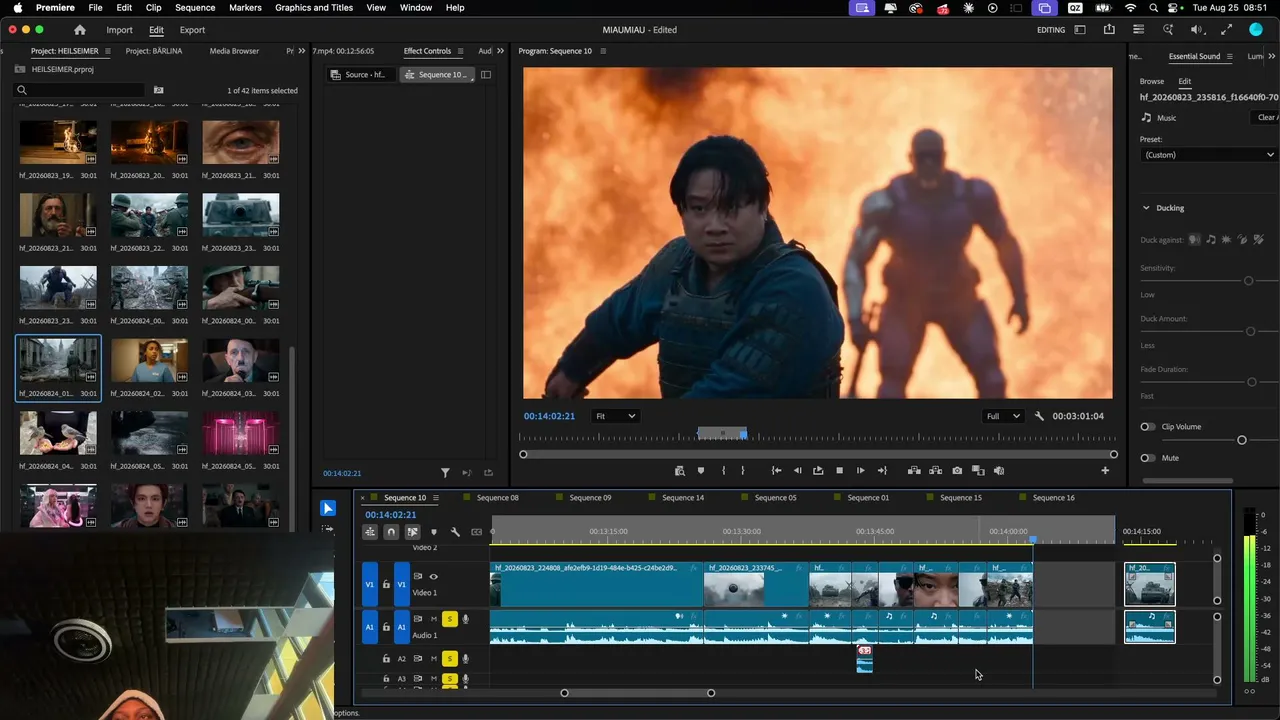
Task: Solo the A2 audio track
Action: click(450, 658)
